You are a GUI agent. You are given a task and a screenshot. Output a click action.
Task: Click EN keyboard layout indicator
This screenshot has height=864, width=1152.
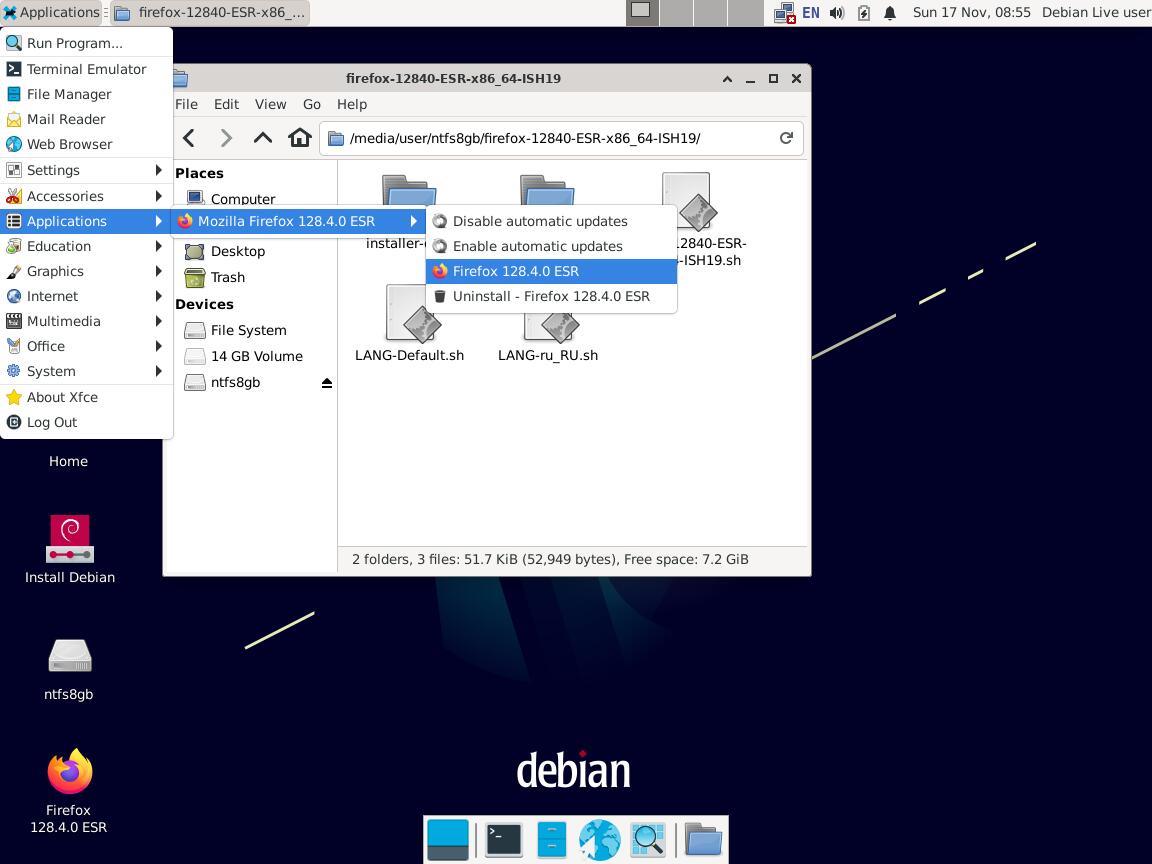(x=811, y=12)
